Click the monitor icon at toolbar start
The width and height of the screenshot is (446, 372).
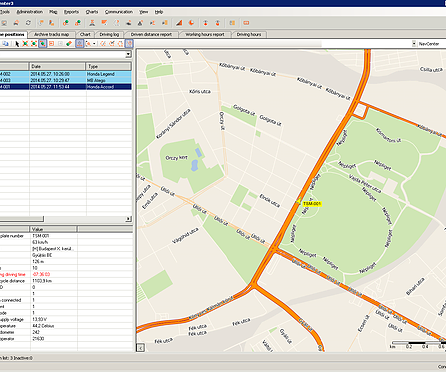(x=4, y=23)
